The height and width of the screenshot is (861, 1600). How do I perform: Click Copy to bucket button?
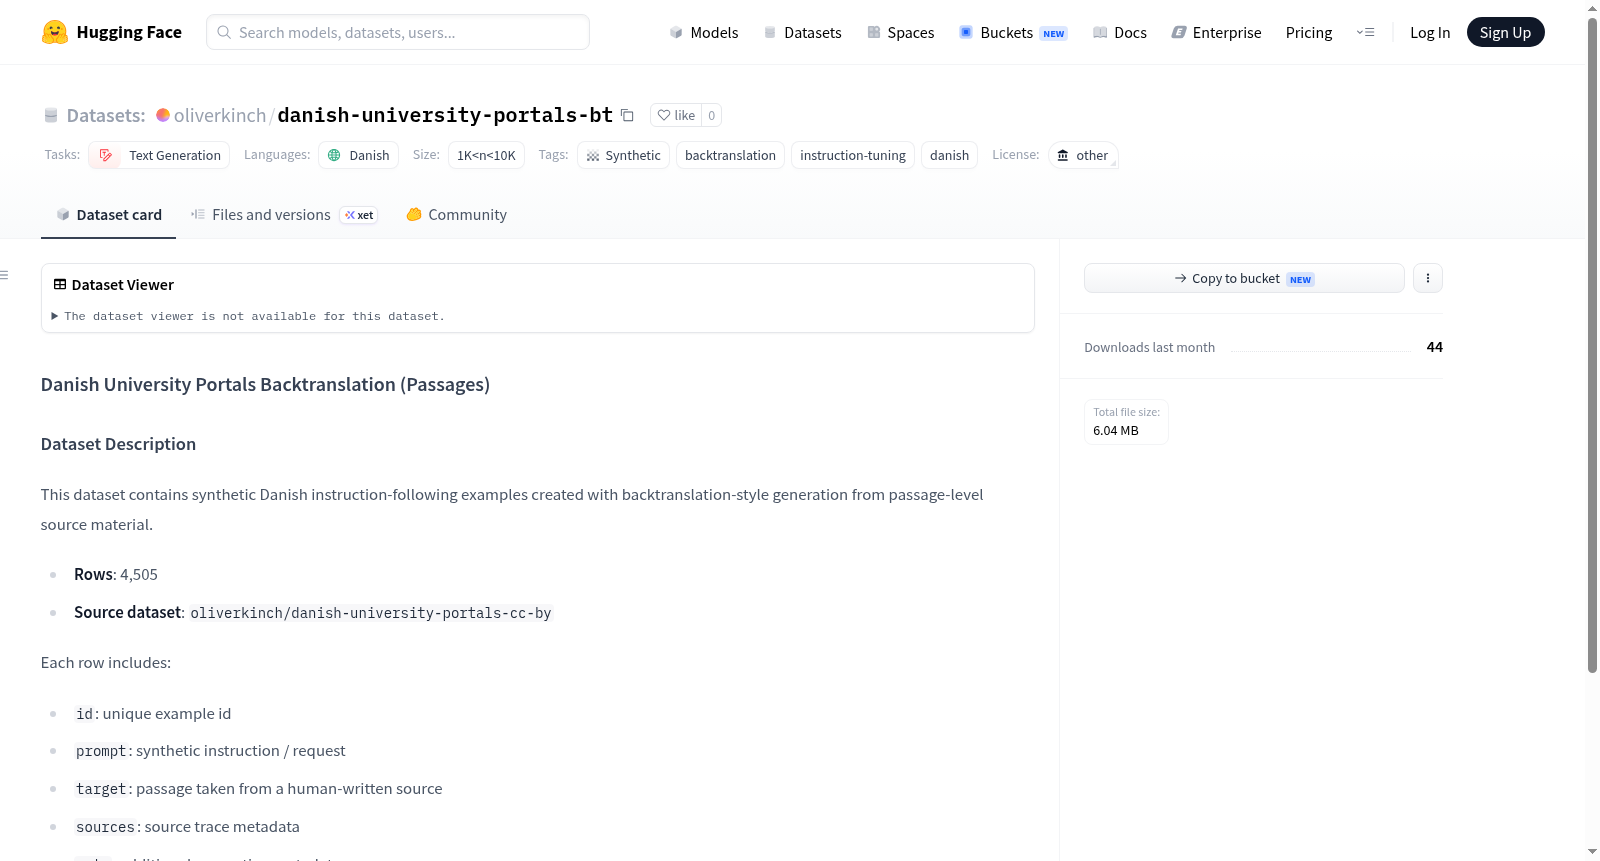(1244, 278)
